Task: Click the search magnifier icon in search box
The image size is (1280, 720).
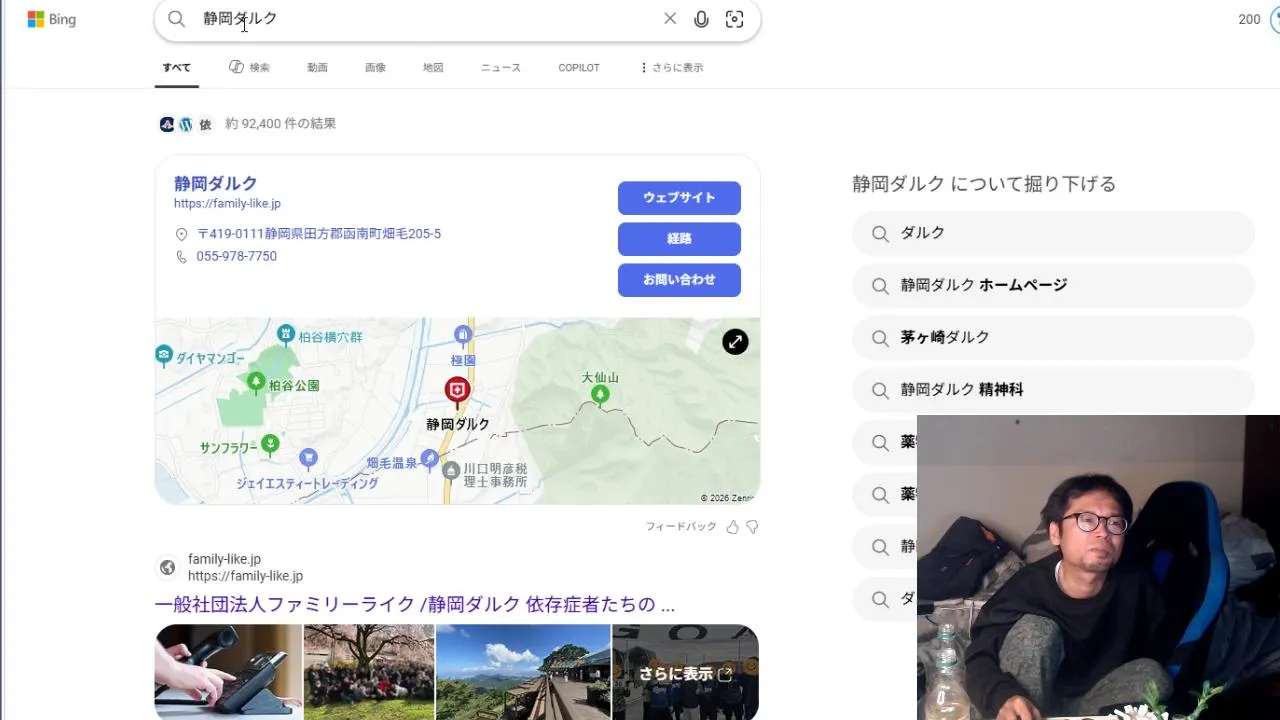Action: (x=177, y=19)
